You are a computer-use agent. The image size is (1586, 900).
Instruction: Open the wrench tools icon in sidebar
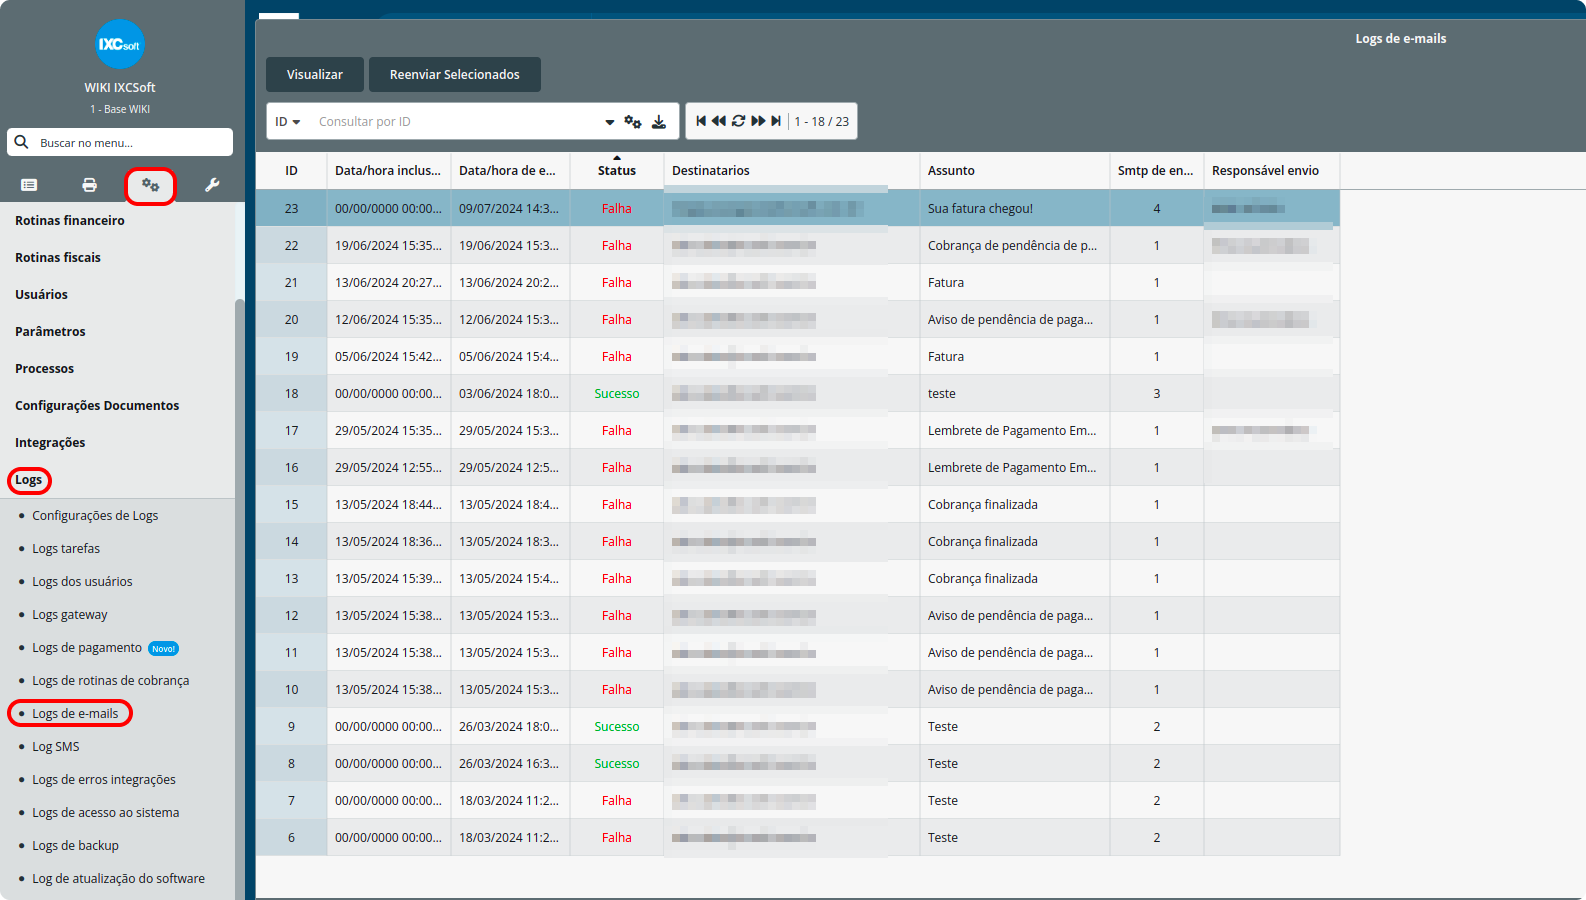212,185
